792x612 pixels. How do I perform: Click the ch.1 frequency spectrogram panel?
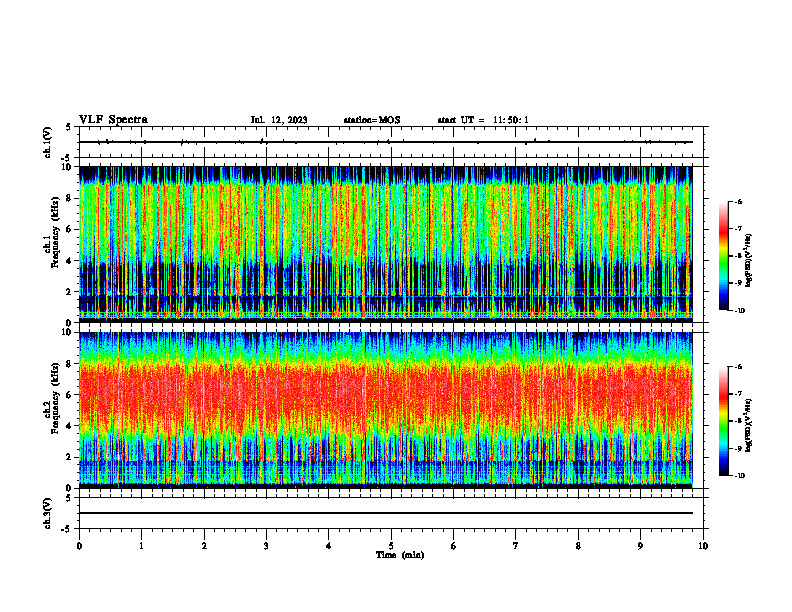(x=386, y=244)
